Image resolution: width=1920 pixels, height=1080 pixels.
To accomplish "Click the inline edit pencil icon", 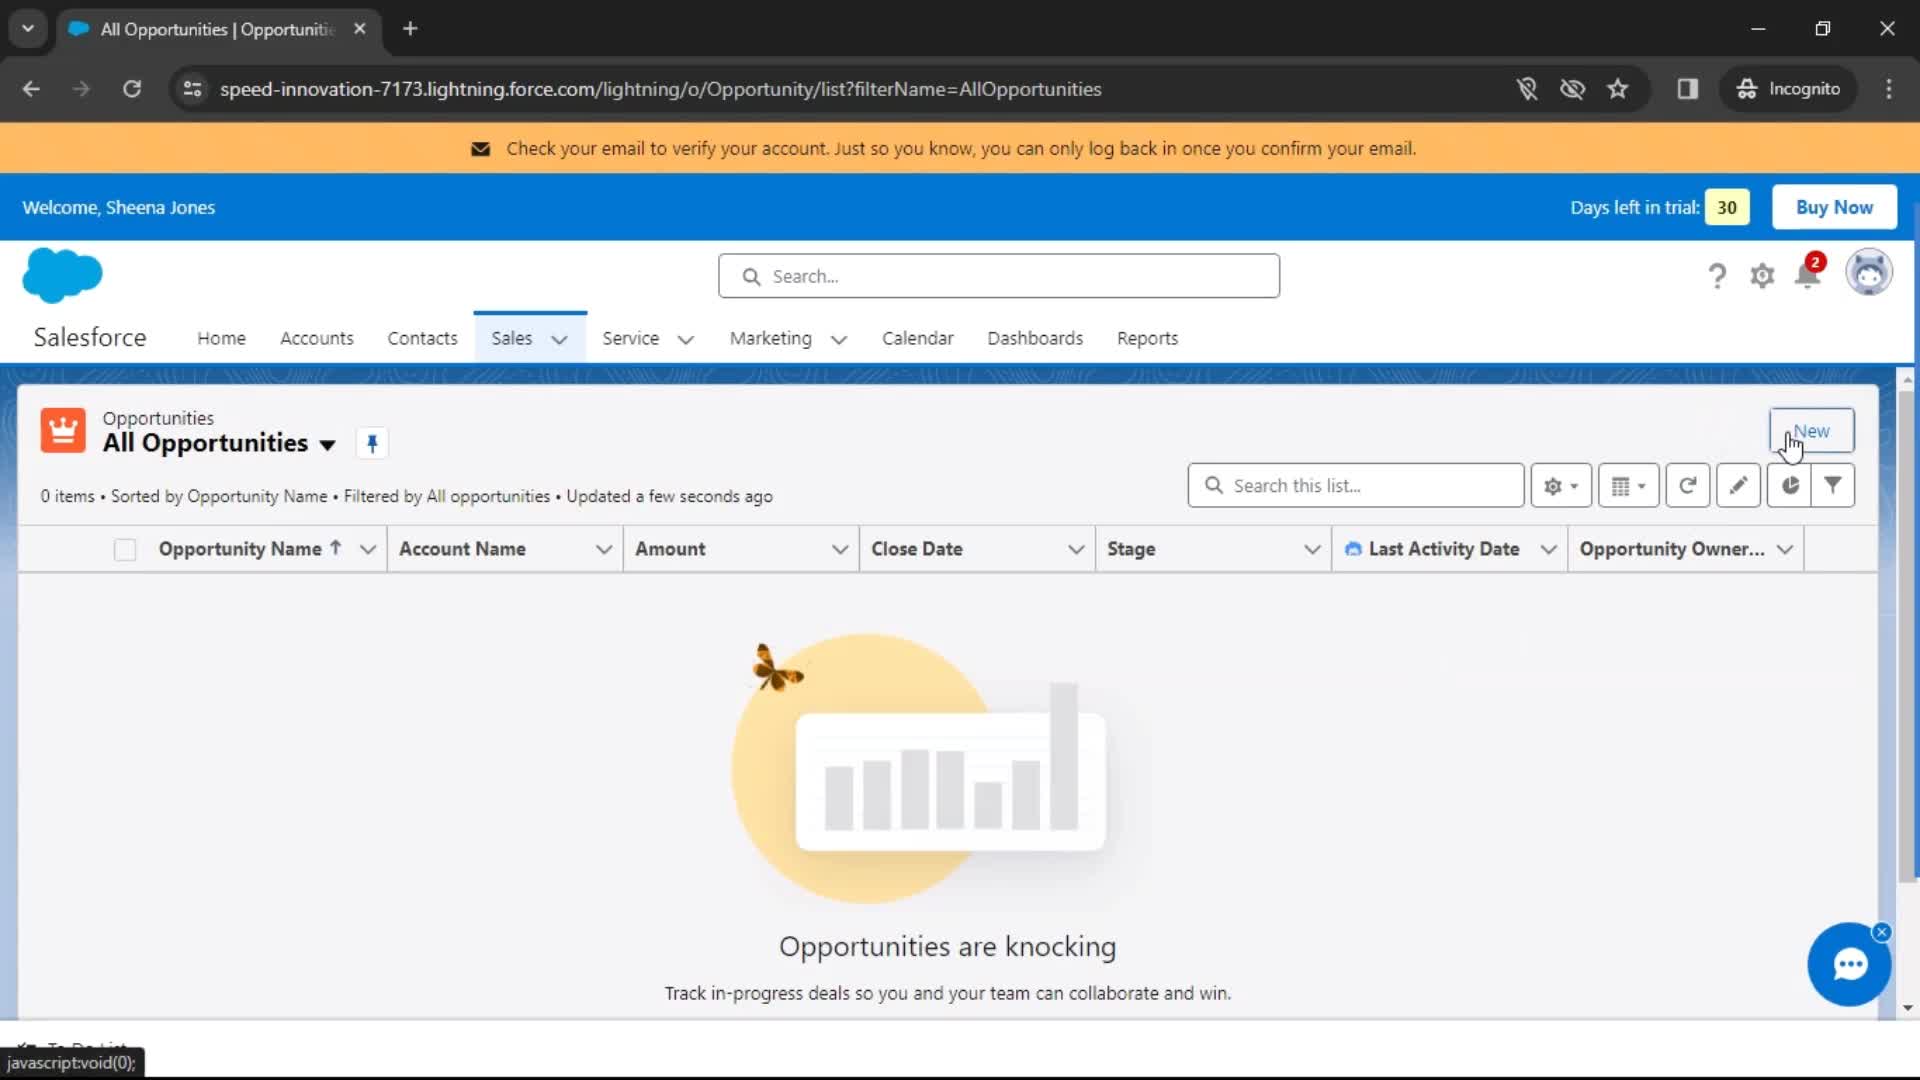I will [x=1738, y=486].
